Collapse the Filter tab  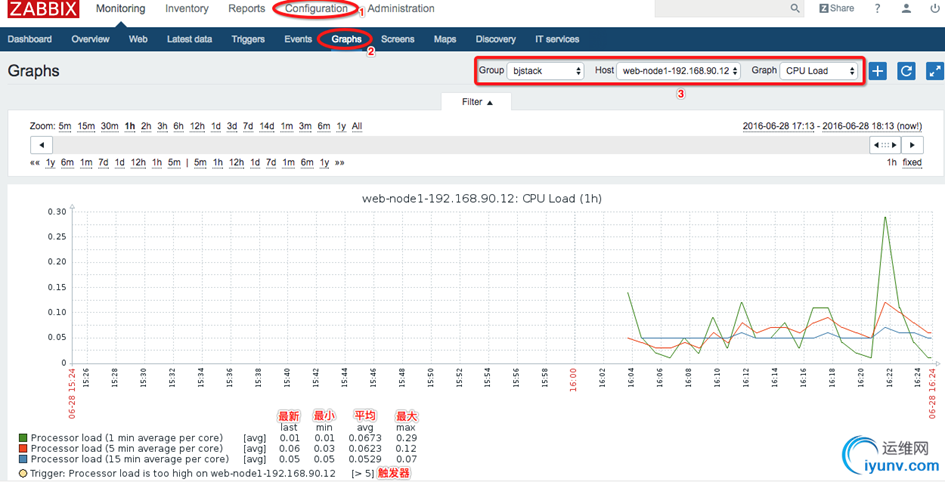[x=477, y=102]
